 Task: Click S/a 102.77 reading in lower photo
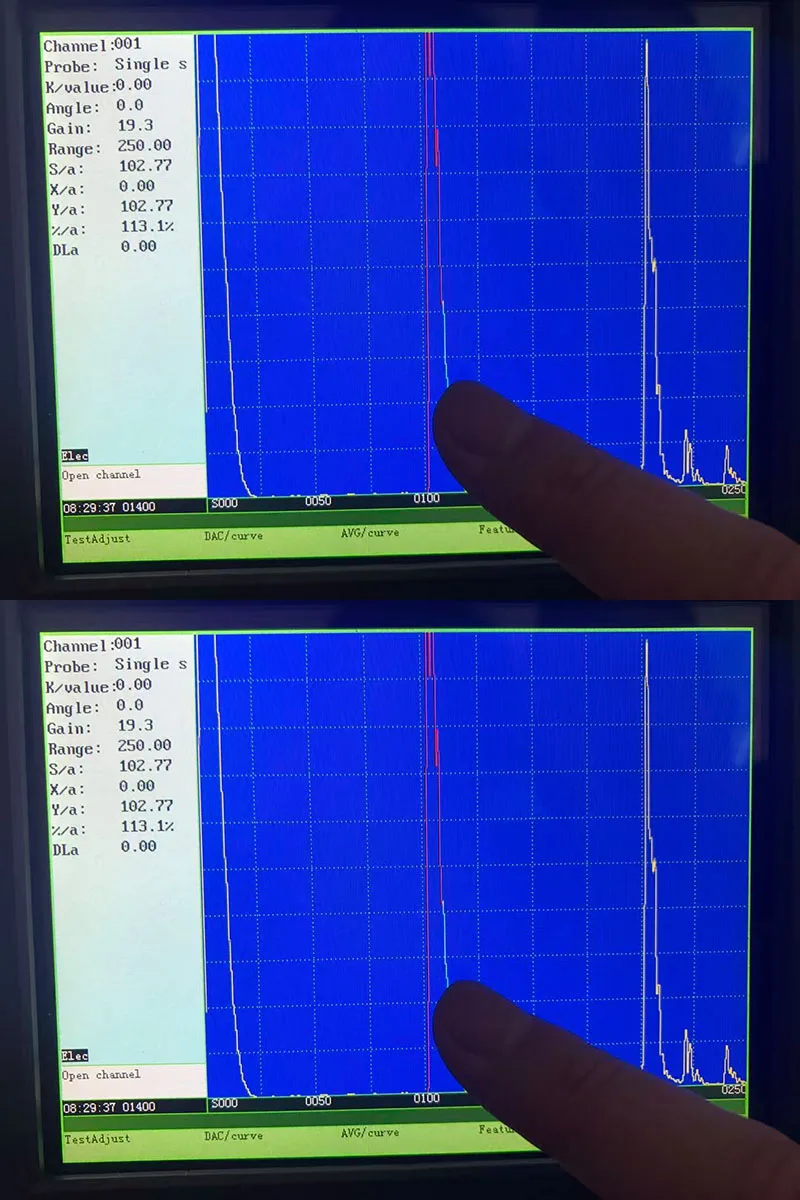(111, 767)
